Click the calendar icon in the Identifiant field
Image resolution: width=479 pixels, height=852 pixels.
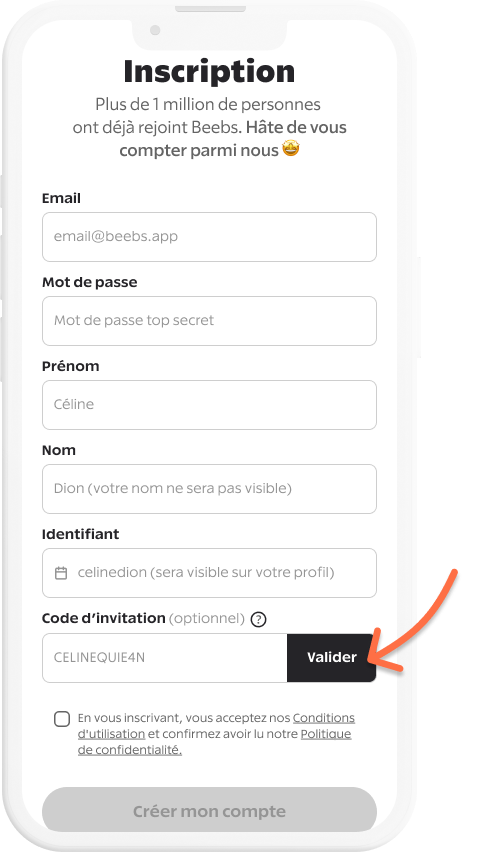click(x=61, y=573)
